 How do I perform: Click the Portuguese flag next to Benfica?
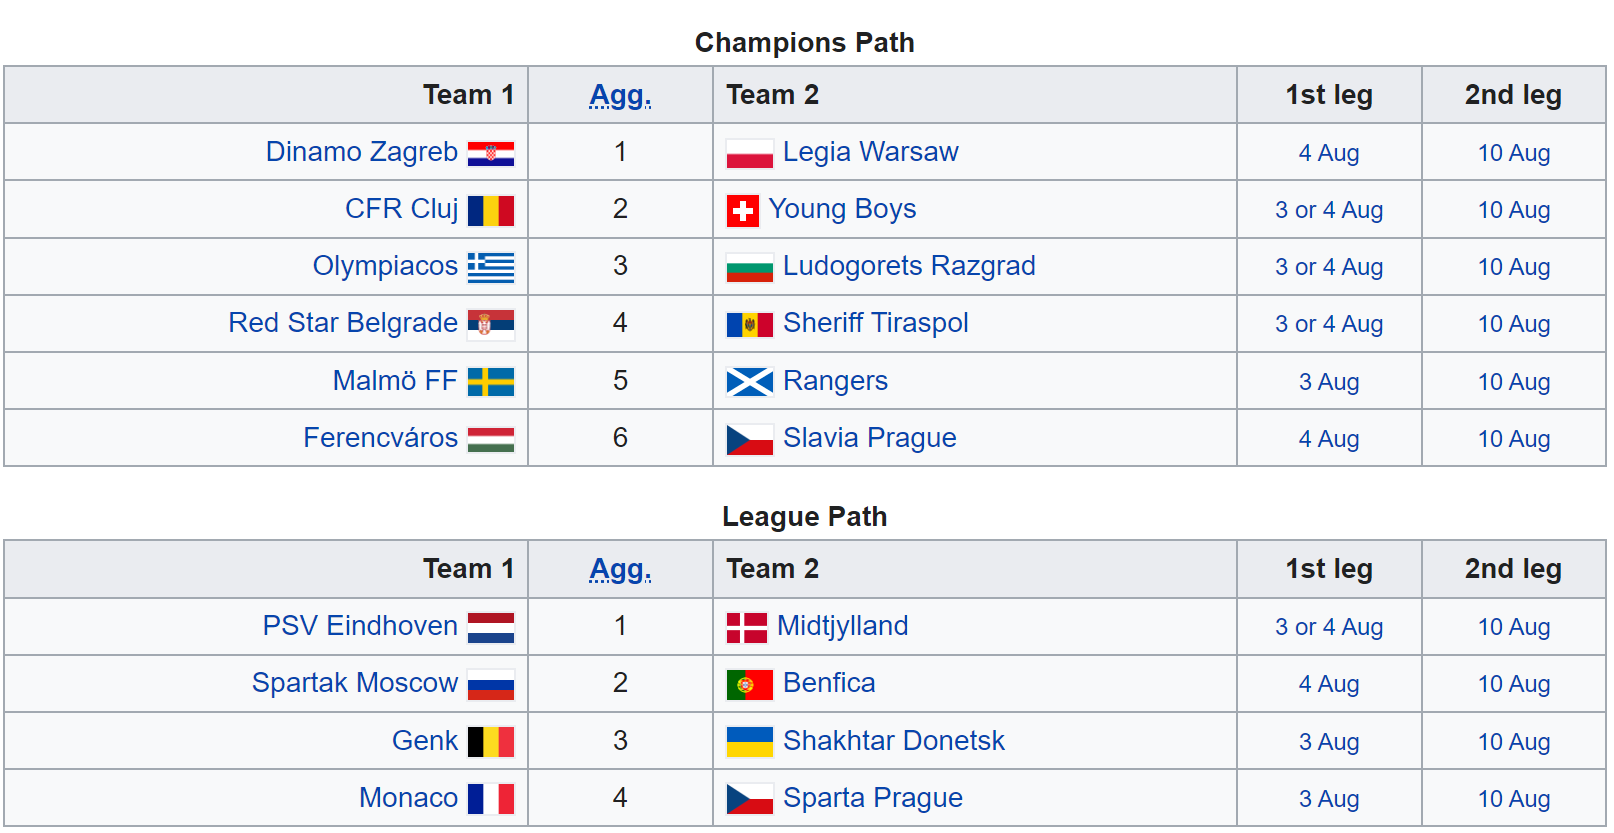click(x=750, y=685)
